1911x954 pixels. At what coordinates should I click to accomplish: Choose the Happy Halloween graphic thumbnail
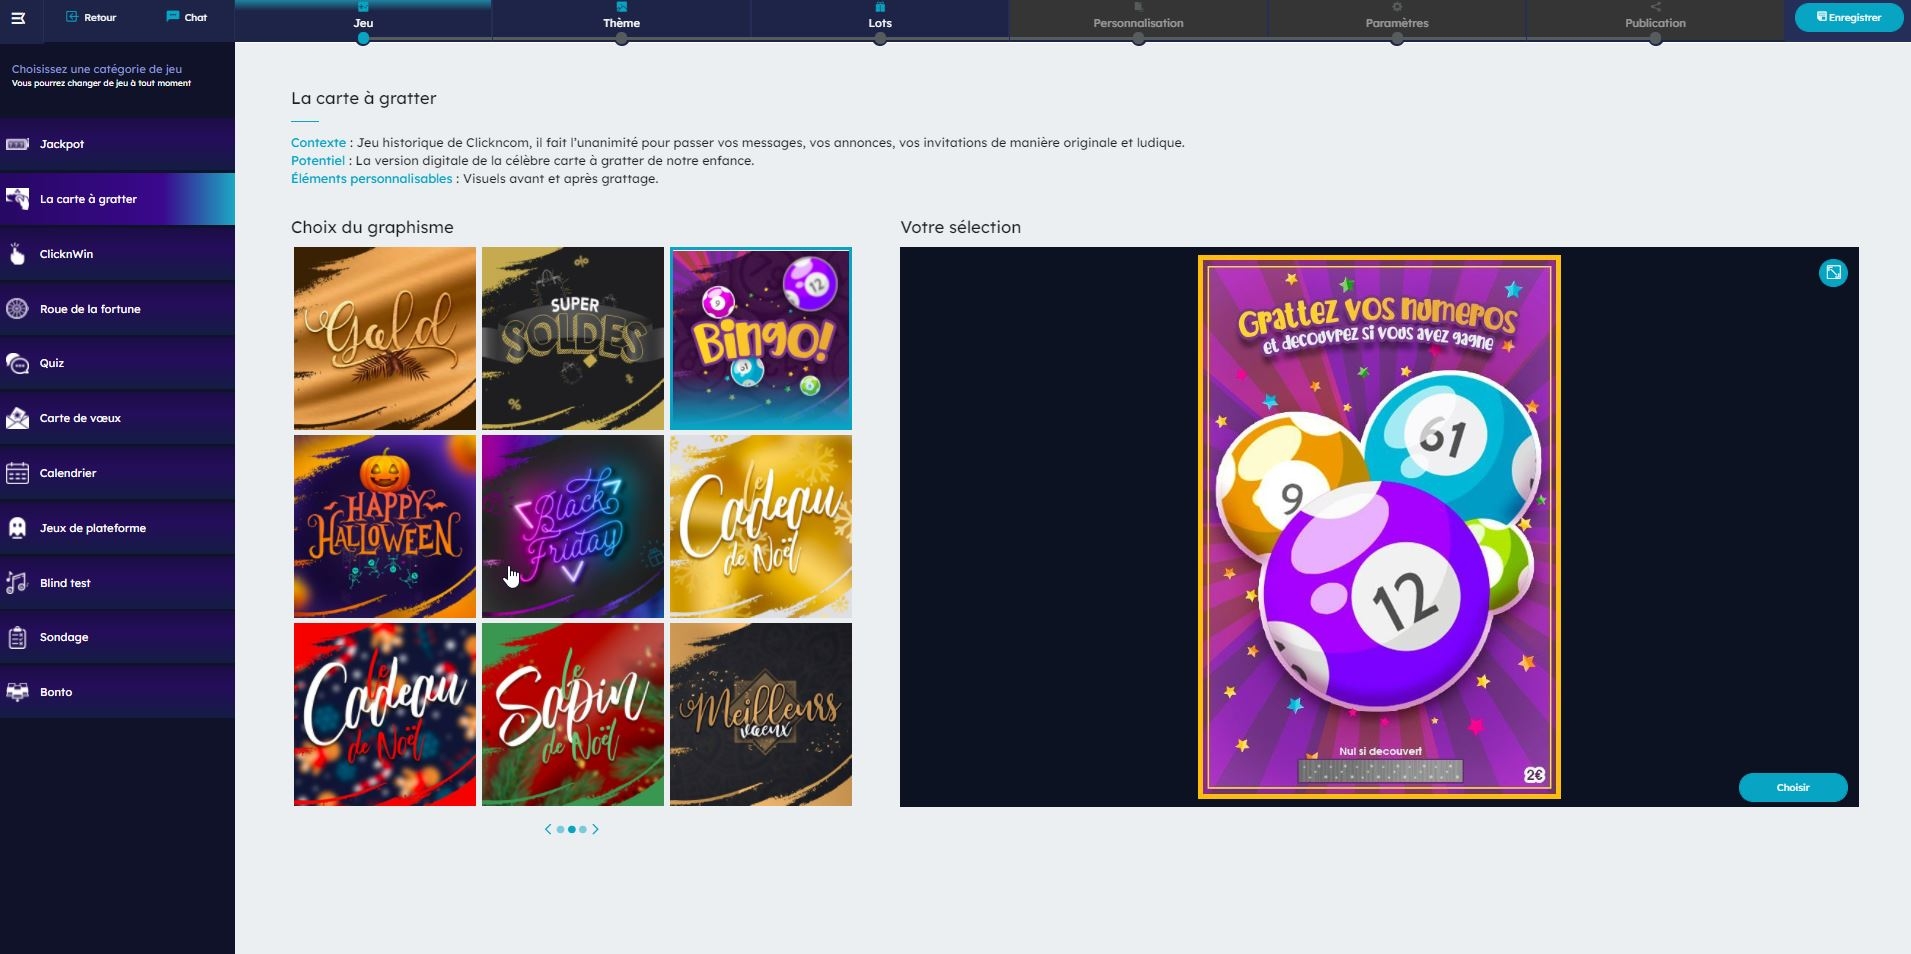click(384, 526)
